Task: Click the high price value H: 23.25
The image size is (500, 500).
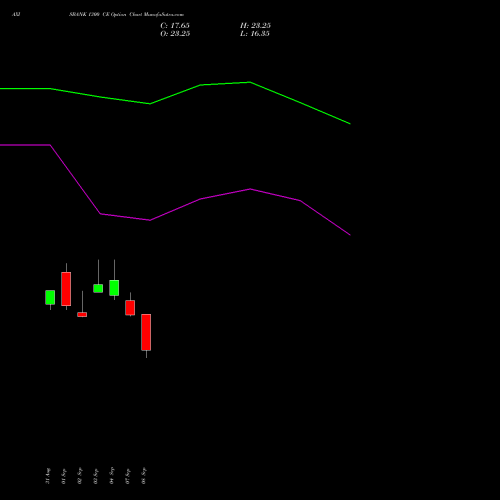Action: (x=255, y=26)
